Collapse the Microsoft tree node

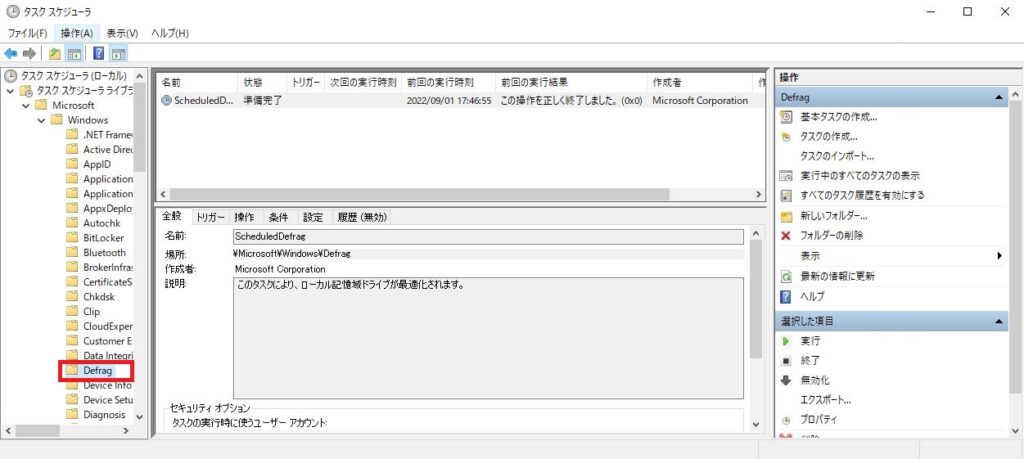(x=26, y=105)
